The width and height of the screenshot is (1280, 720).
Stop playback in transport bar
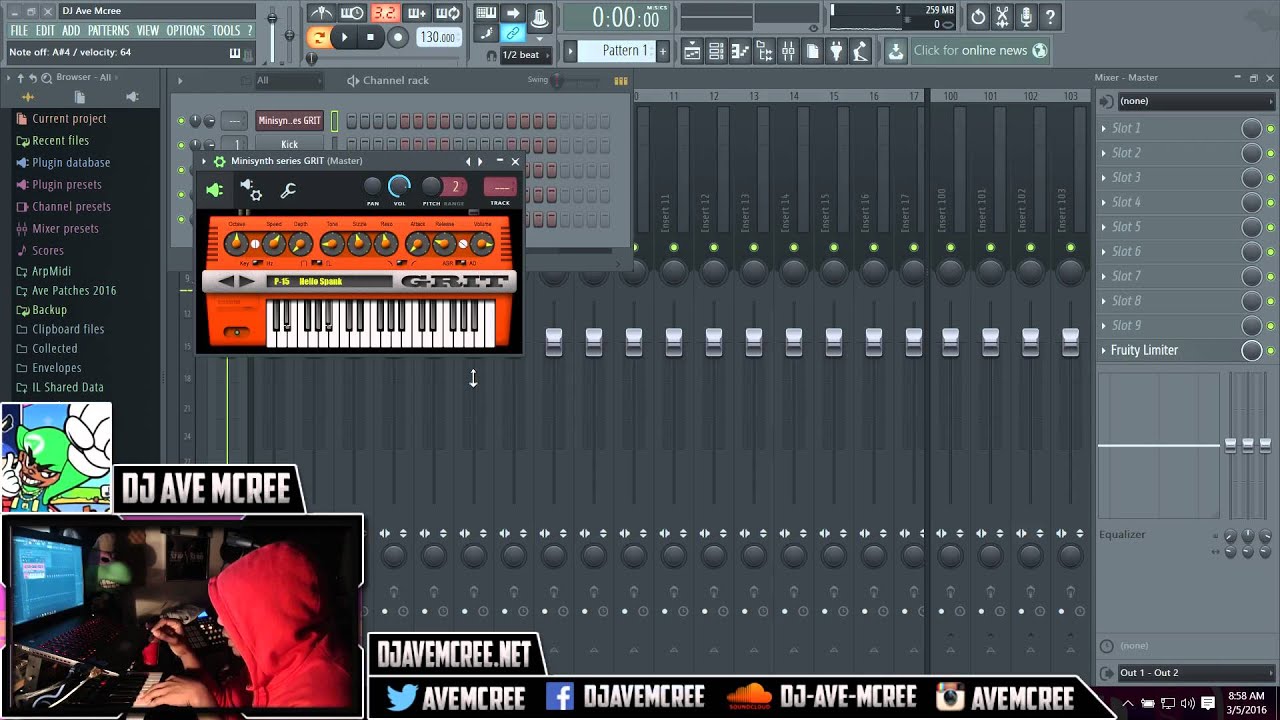click(370, 37)
